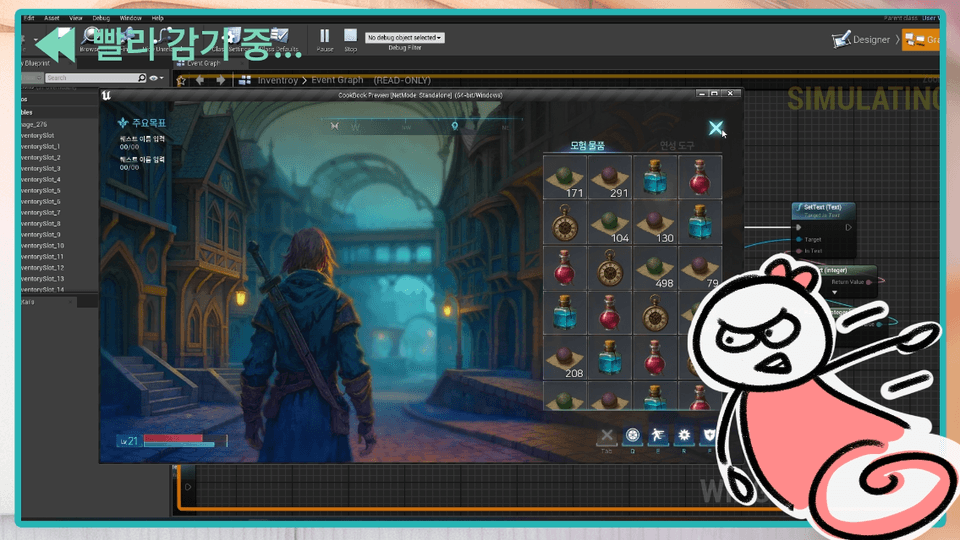Screen dimensions: 960x540
Task: Click the blueprint grid icon before Inventroy
Action: point(245,80)
